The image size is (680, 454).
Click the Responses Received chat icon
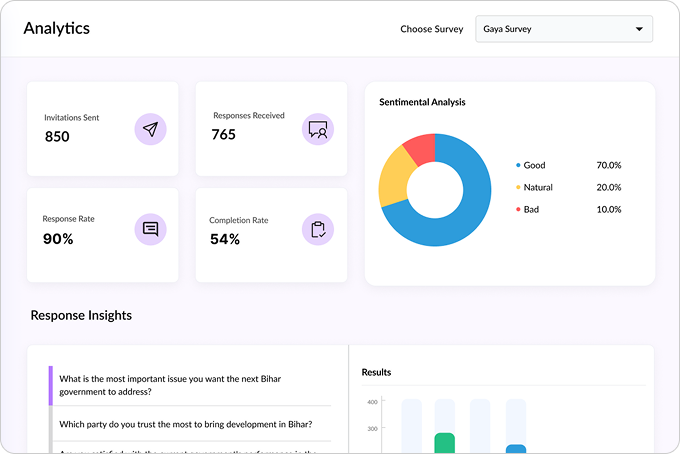pos(317,129)
